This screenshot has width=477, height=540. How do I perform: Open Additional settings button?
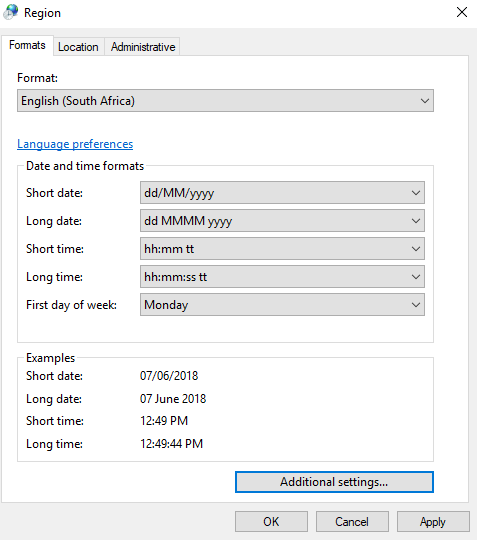pos(334,482)
